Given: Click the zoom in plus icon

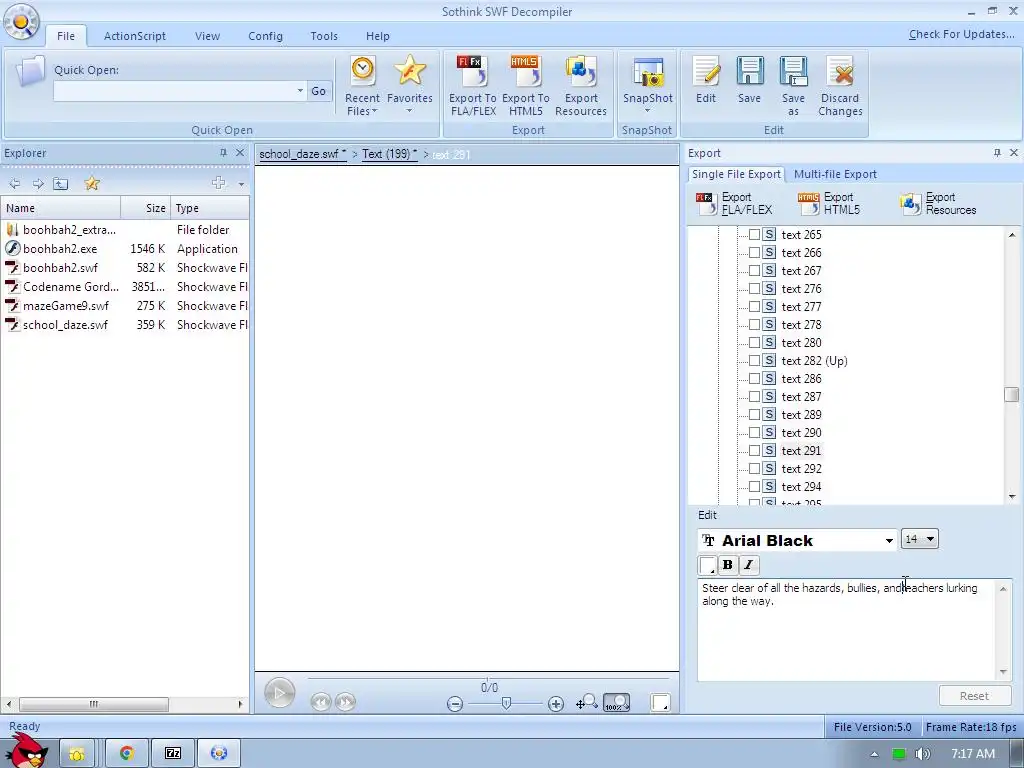Looking at the screenshot, I should (556, 704).
